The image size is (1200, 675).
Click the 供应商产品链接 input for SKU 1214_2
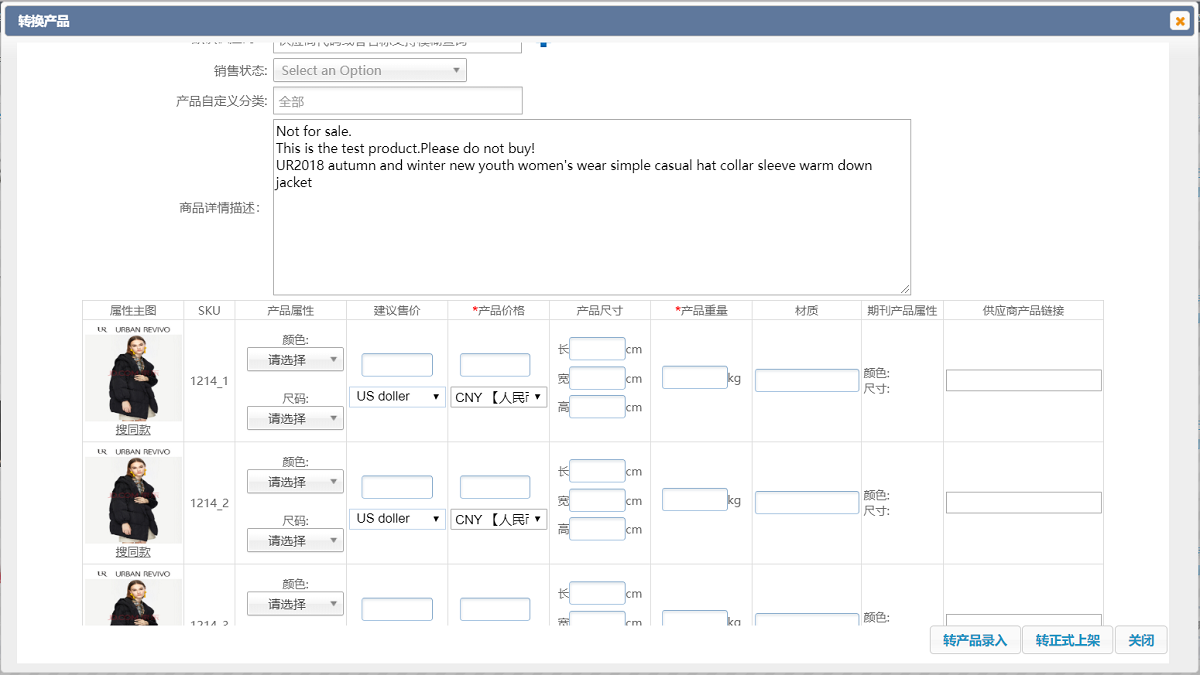pos(1023,502)
